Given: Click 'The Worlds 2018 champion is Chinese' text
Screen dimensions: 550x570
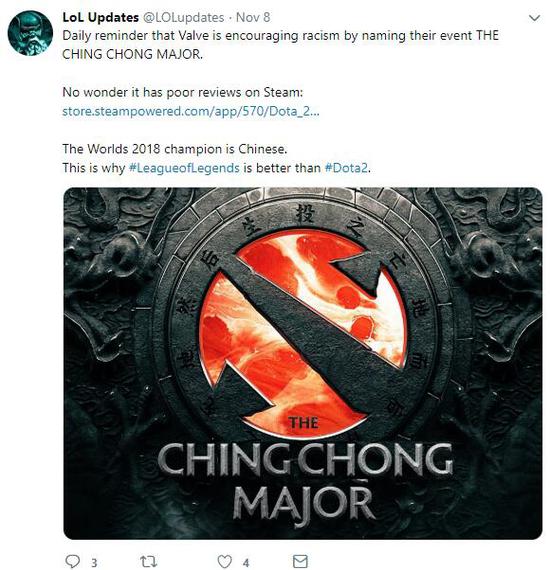Looking at the screenshot, I should click(175, 149).
